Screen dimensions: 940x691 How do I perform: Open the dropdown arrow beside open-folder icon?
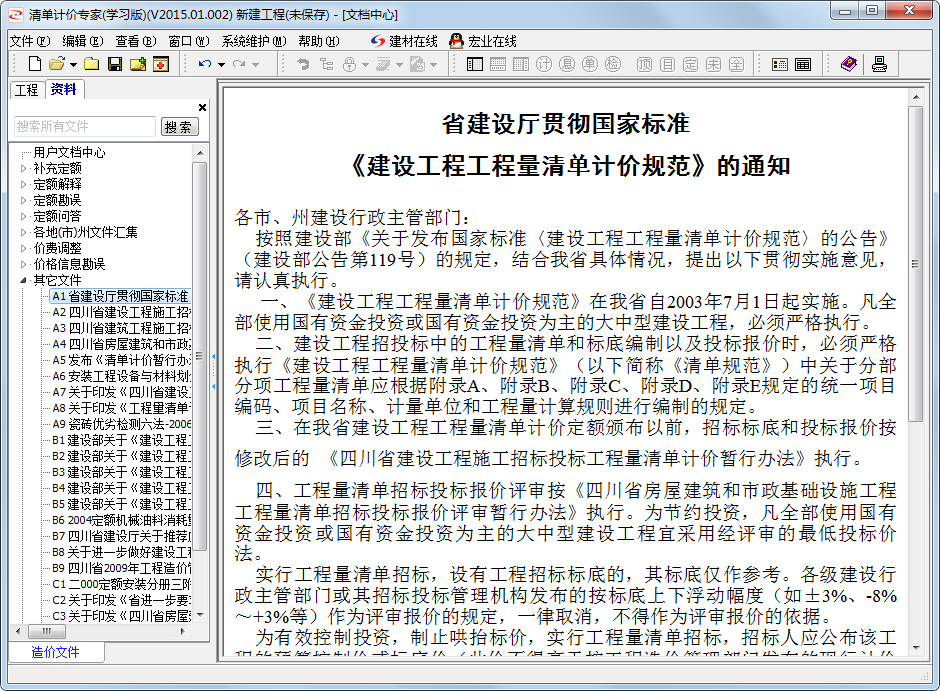click(73, 64)
